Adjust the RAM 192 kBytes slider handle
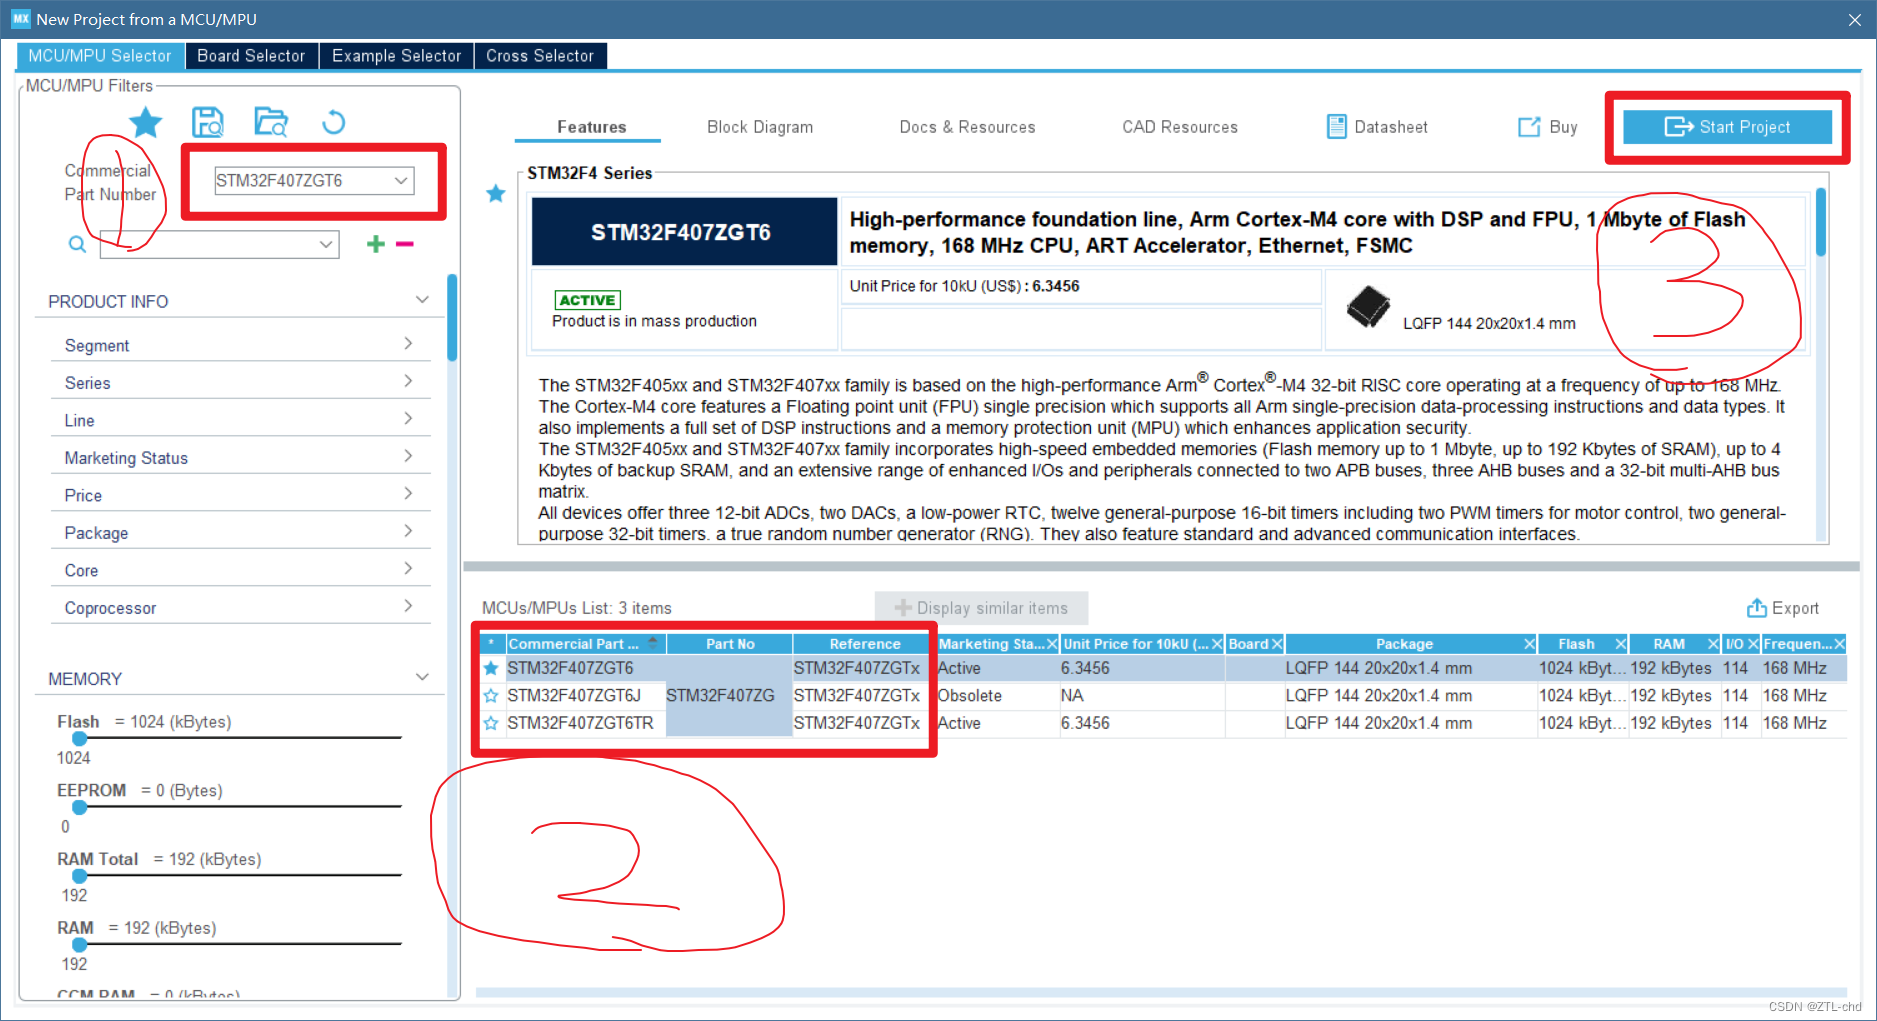Screen dimensions: 1877x1021 point(79,944)
